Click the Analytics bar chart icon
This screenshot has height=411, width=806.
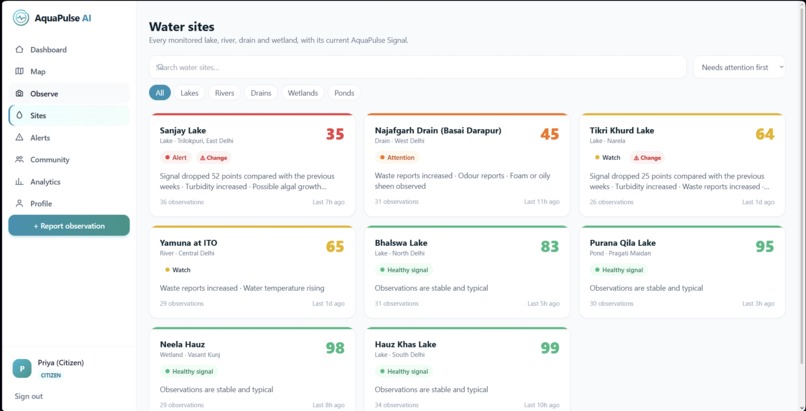pos(20,181)
